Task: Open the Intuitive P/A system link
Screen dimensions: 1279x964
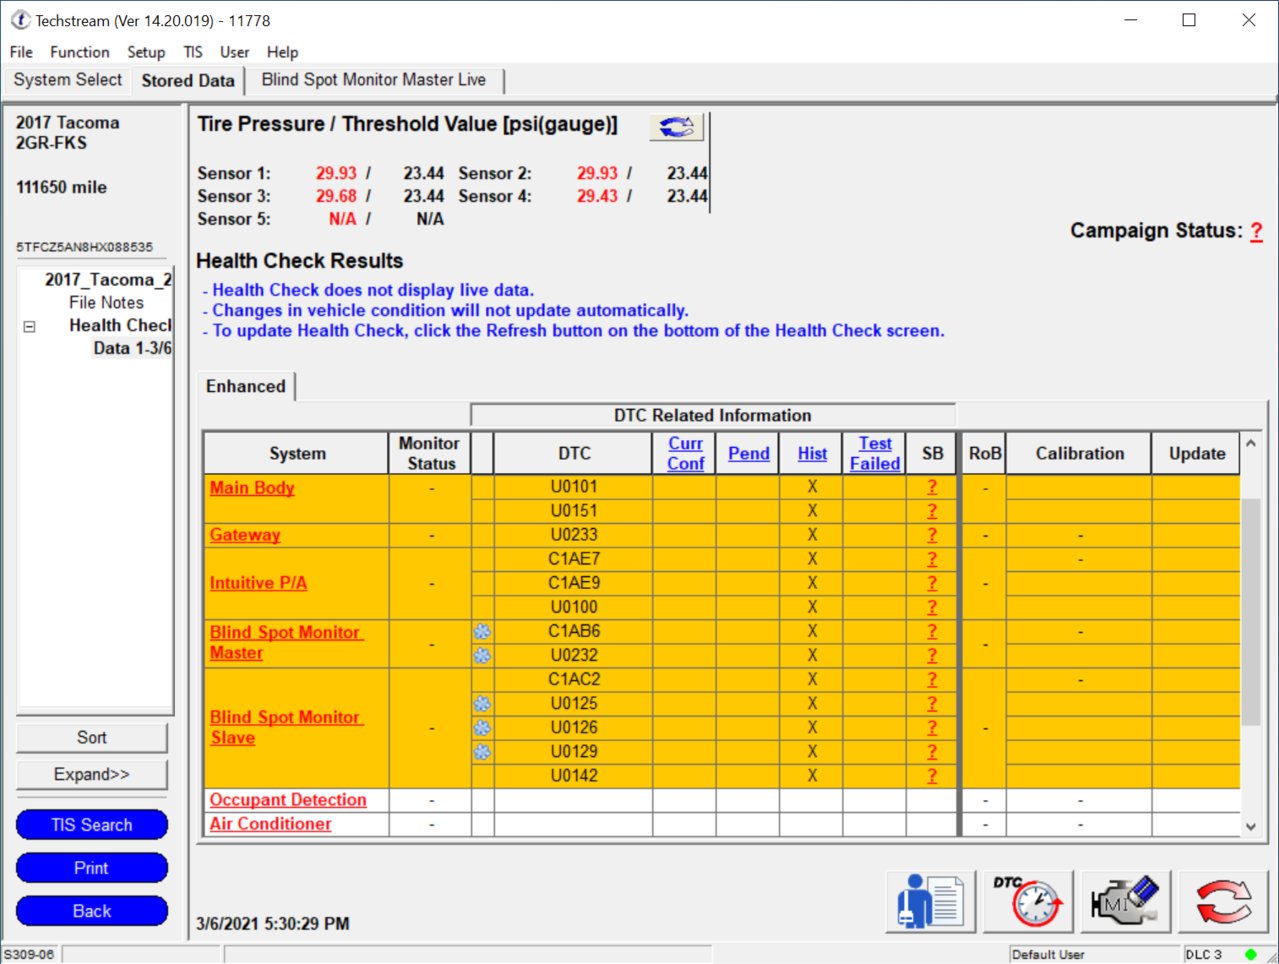Action: click(258, 583)
